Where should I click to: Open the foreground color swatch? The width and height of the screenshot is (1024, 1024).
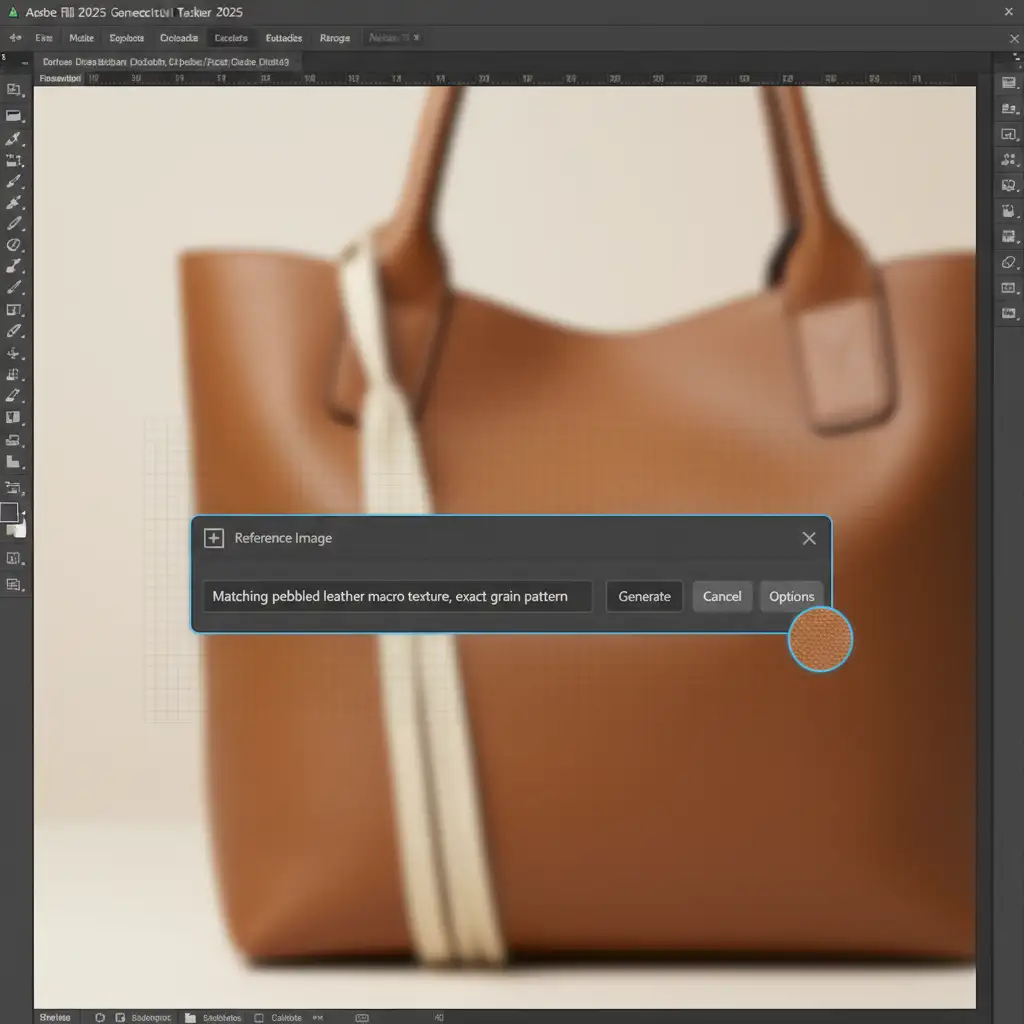(9, 513)
